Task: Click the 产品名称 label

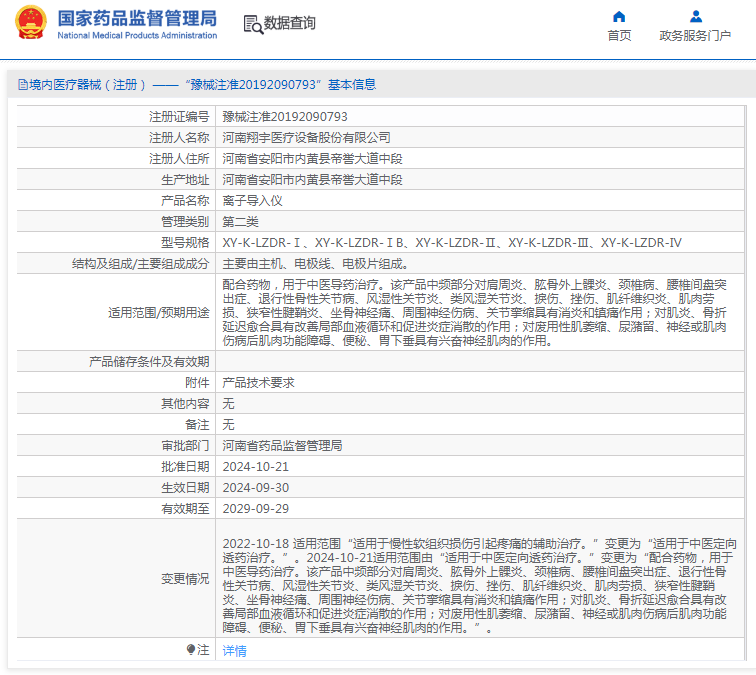Action: [185, 201]
